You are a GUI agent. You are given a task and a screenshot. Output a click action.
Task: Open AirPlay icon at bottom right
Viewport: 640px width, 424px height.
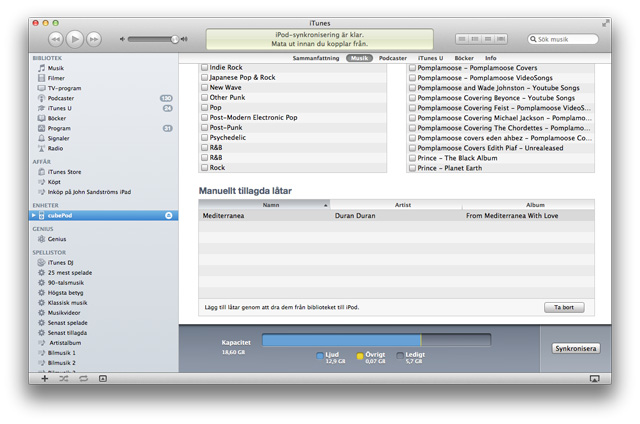pyautogui.click(x=595, y=379)
